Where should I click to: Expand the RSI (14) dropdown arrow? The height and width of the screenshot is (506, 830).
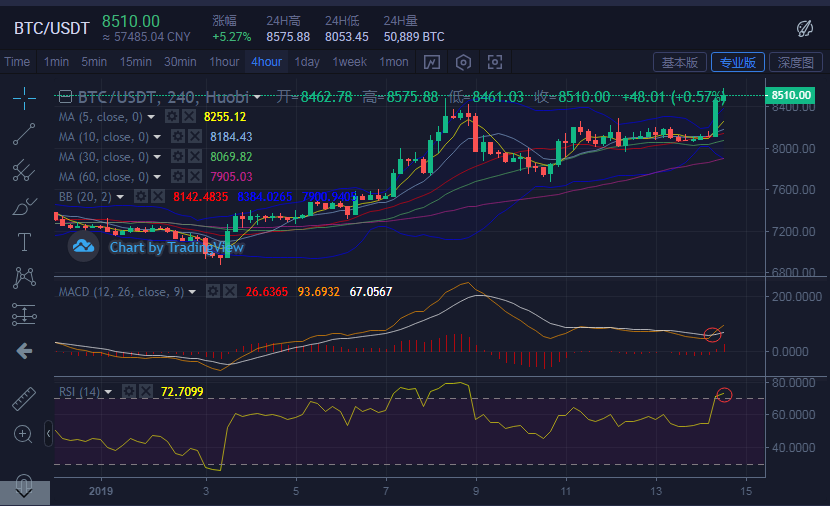coord(109,392)
